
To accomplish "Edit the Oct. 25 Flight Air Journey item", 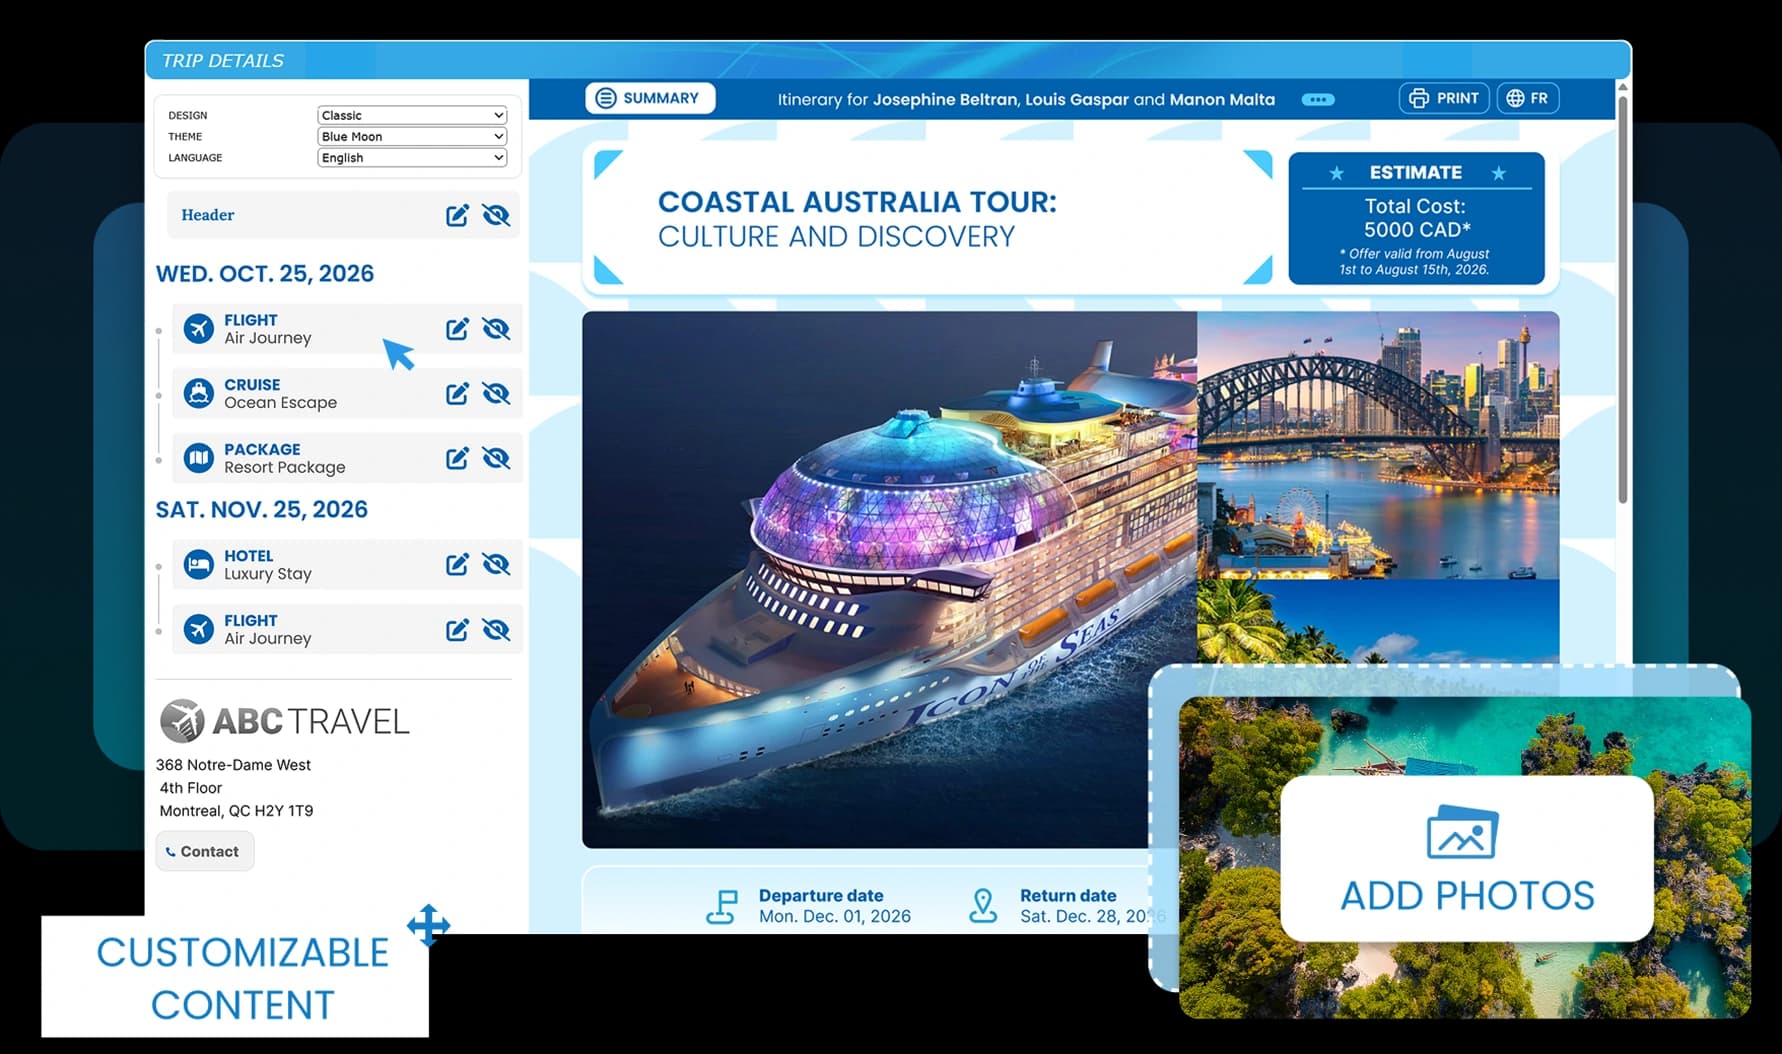I will pos(457,329).
